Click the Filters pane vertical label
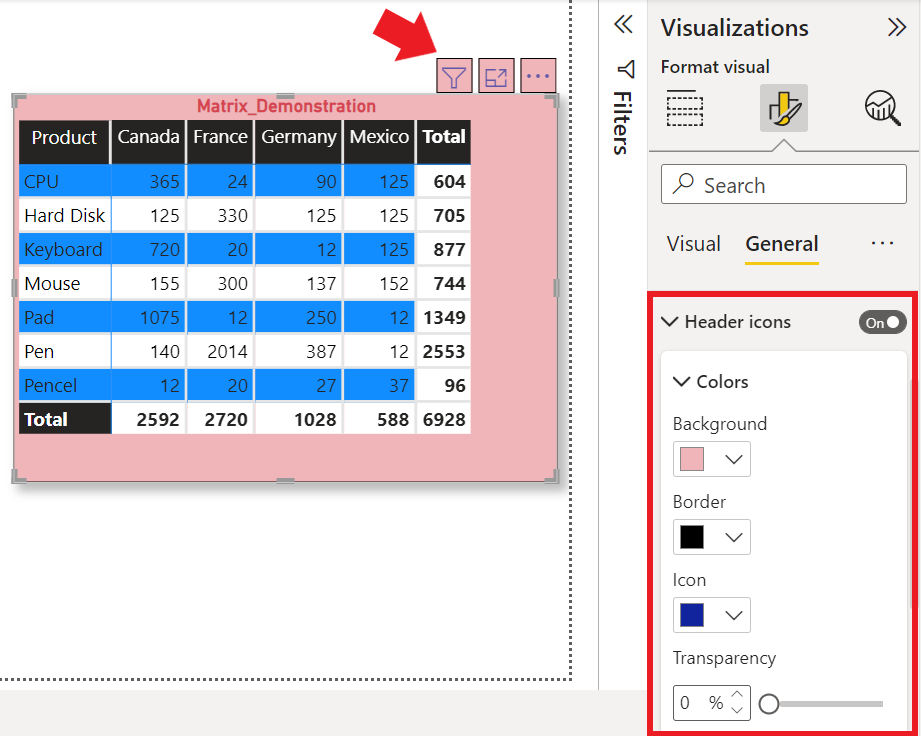921x736 pixels. (623, 123)
